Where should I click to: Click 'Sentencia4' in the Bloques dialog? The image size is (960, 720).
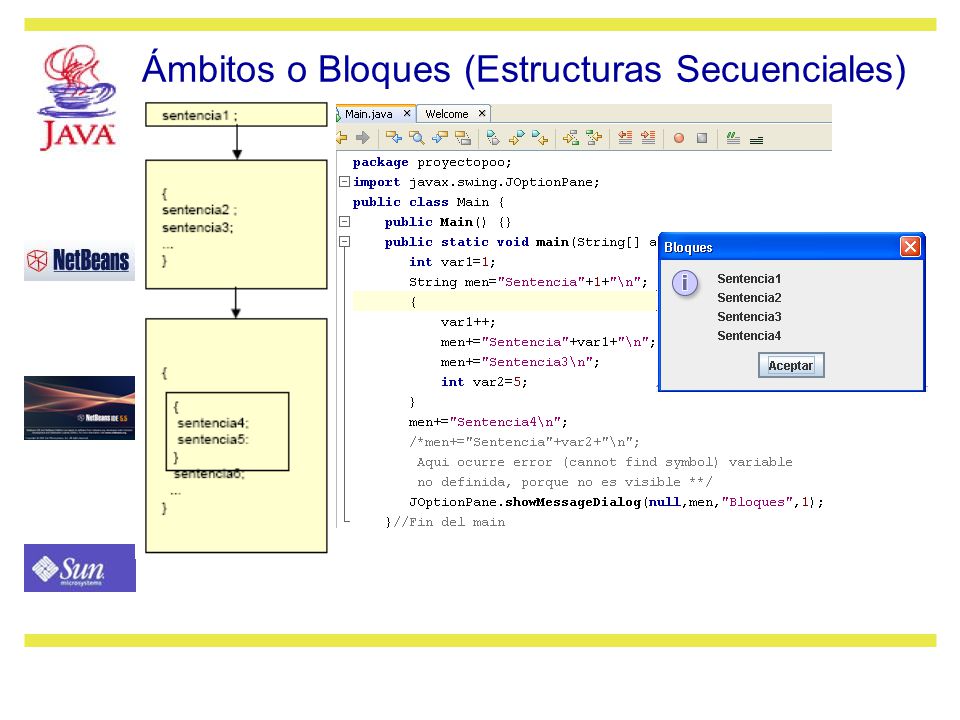(749, 336)
